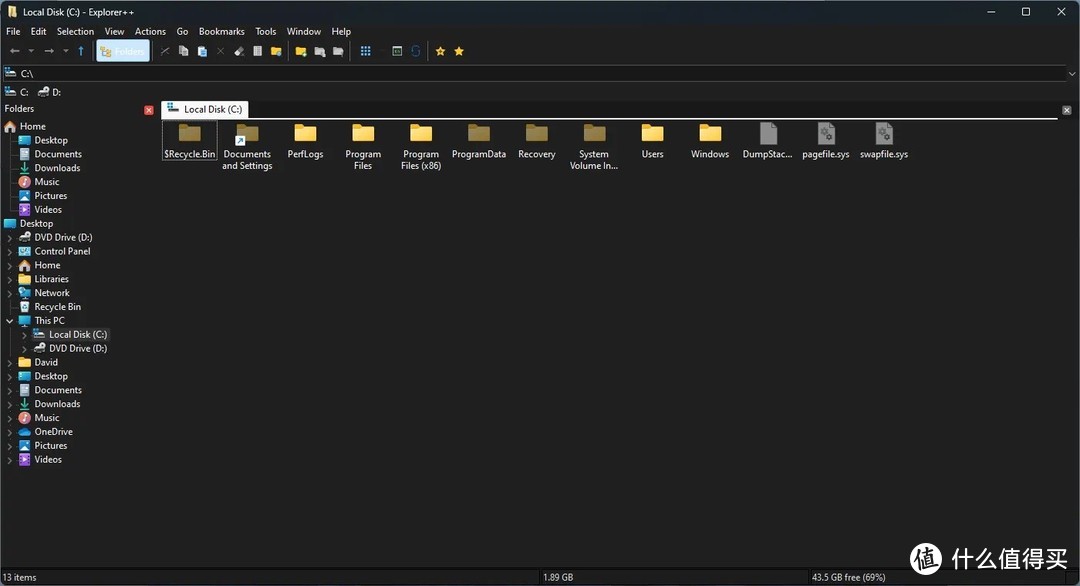Click the Copy toolbar icon
The height and width of the screenshot is (586, 1080).
pos(183,51)
